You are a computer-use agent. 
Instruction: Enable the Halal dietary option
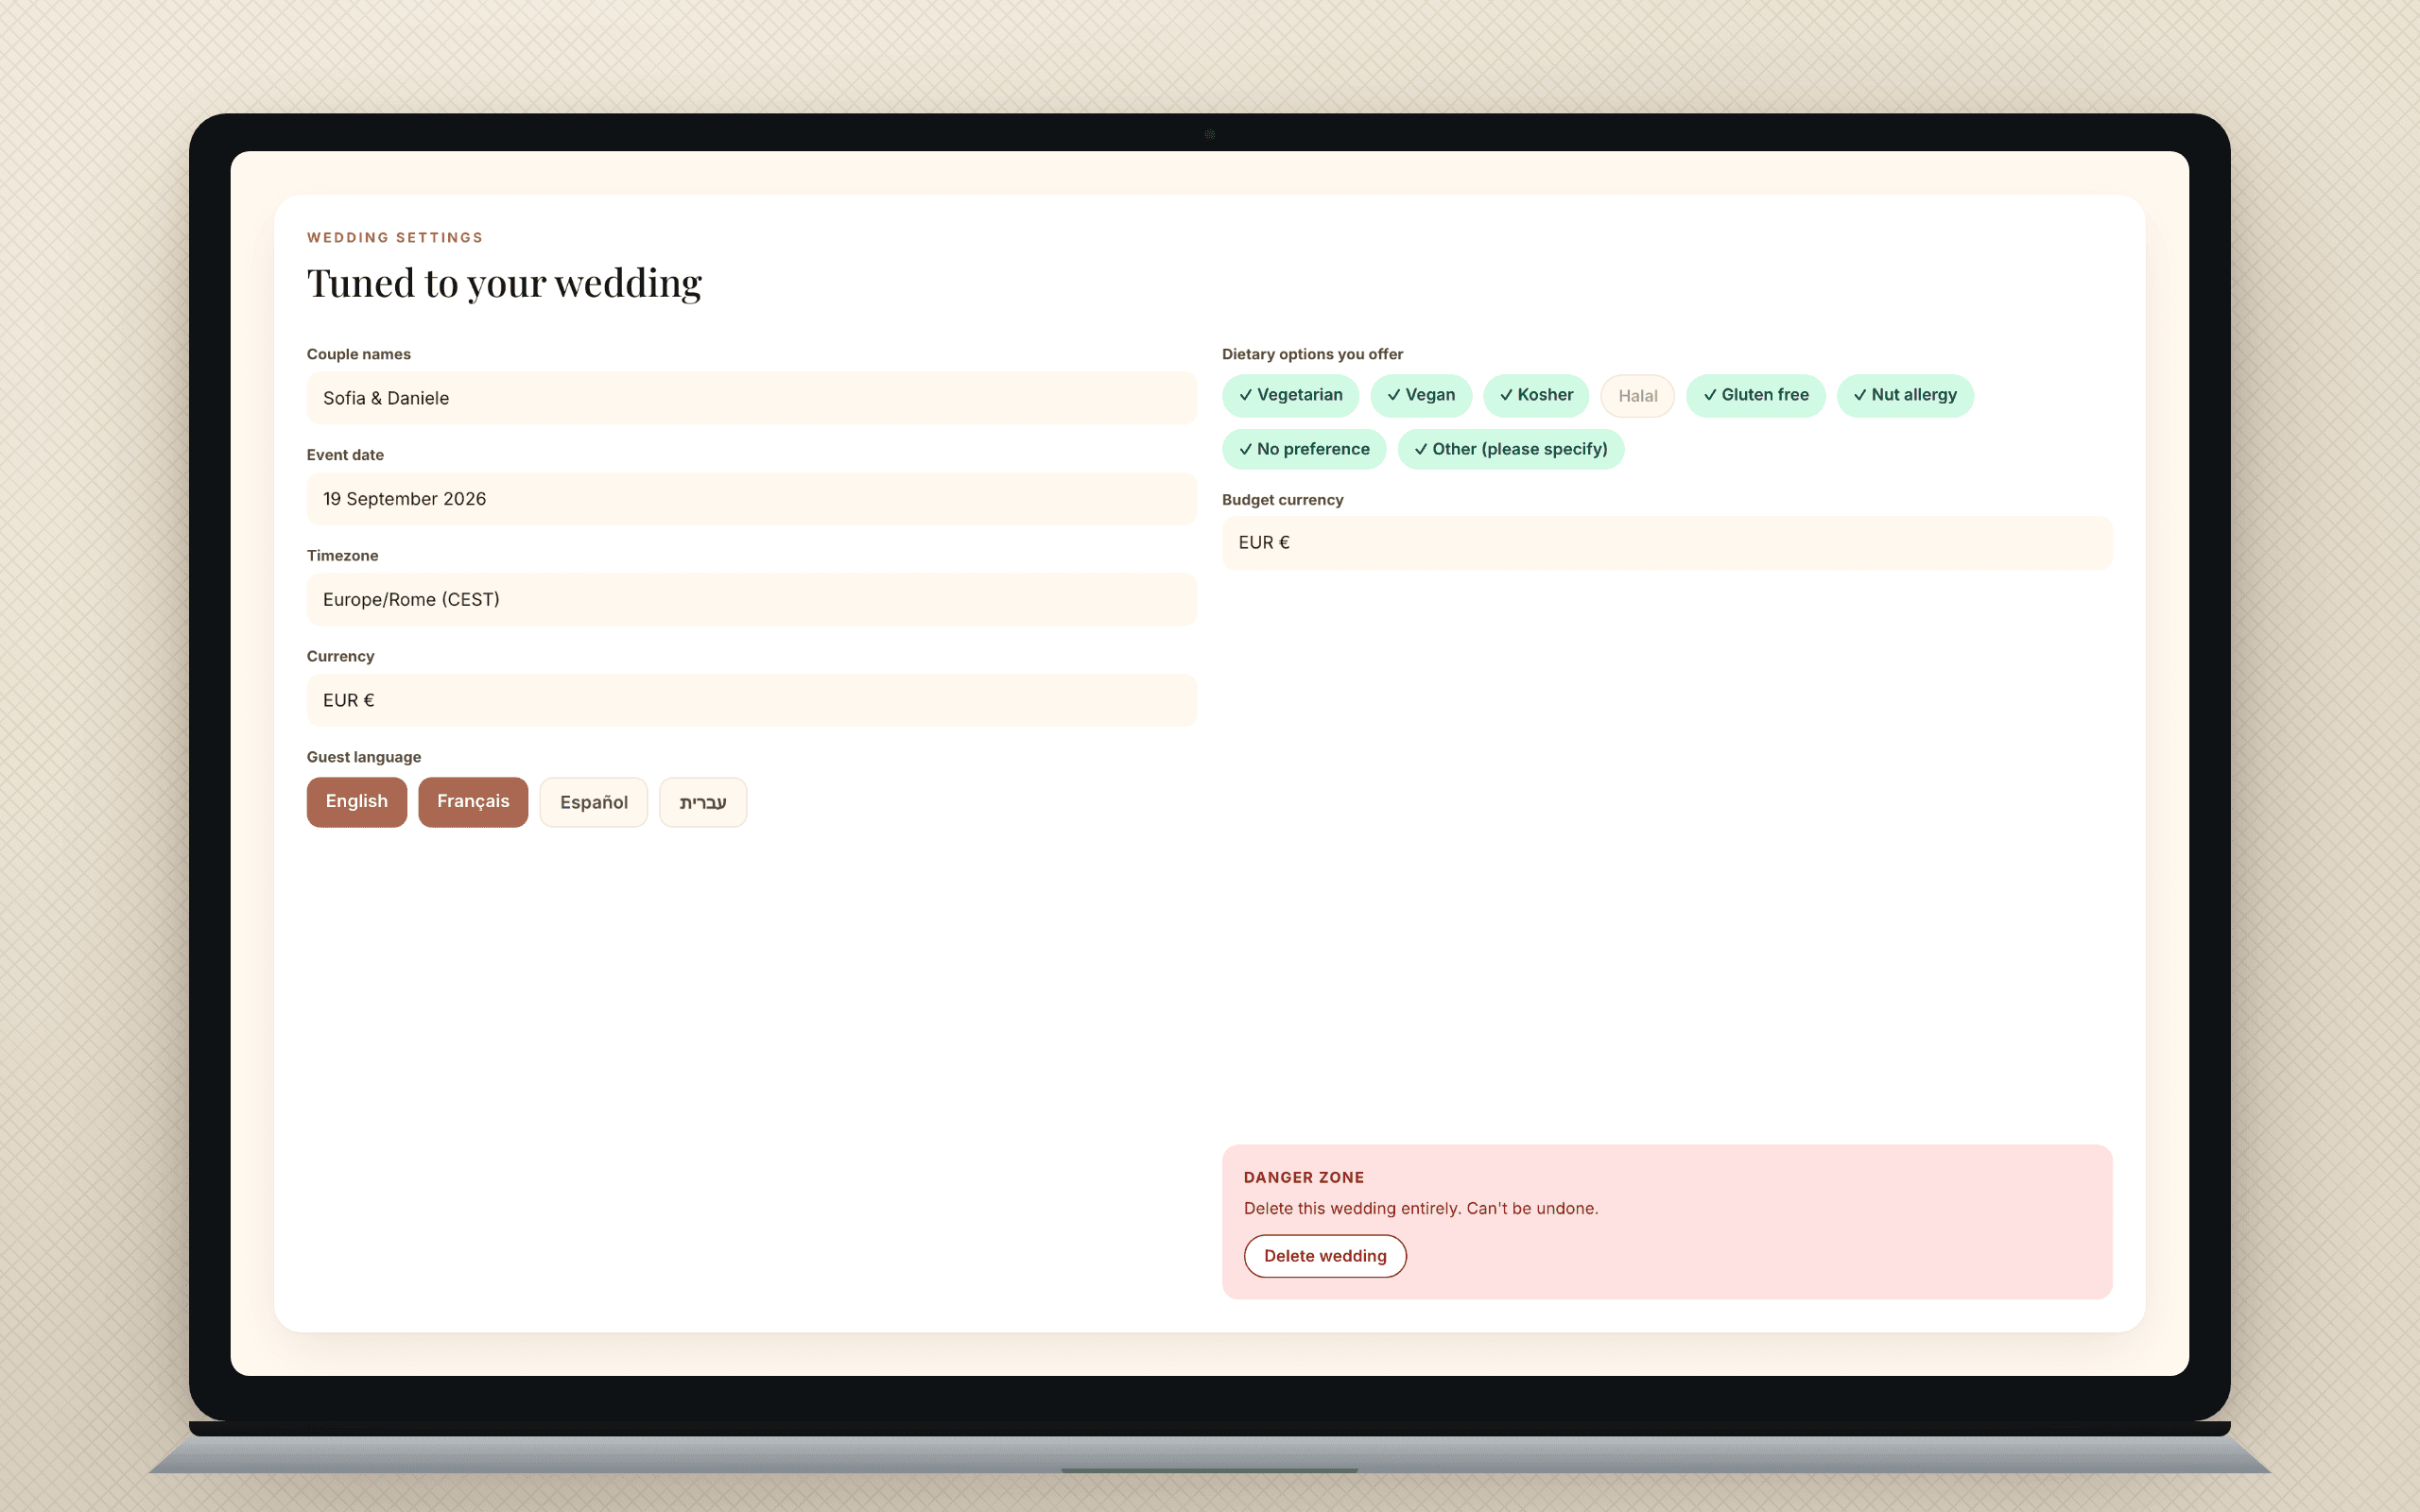1637,396
